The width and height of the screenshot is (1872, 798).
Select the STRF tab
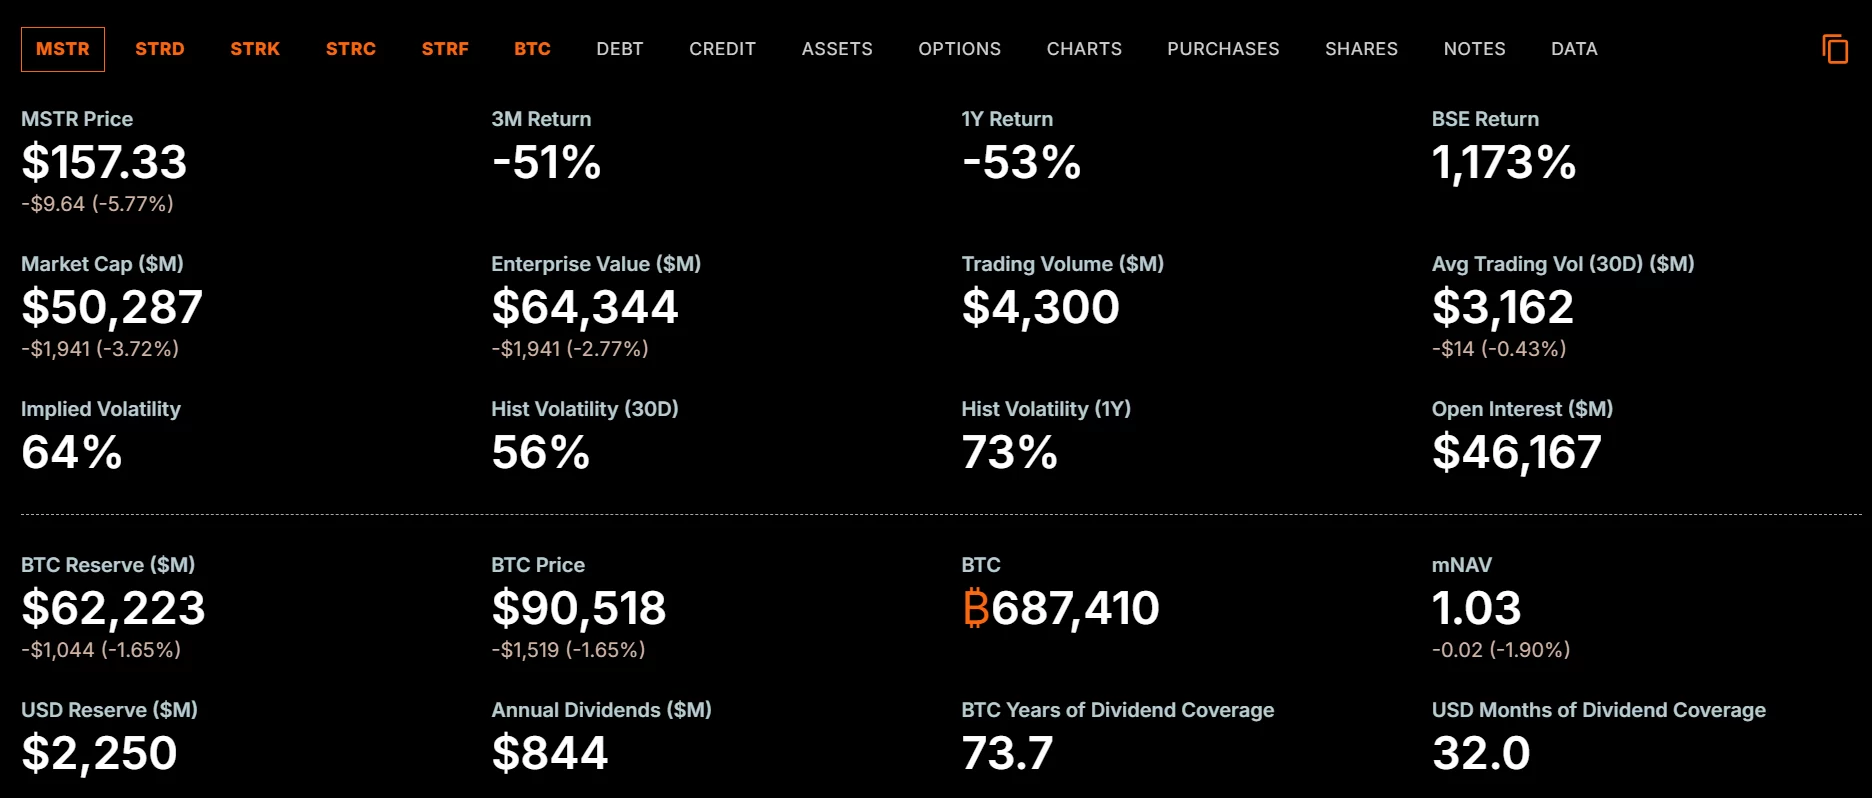[x=445, y=49]
